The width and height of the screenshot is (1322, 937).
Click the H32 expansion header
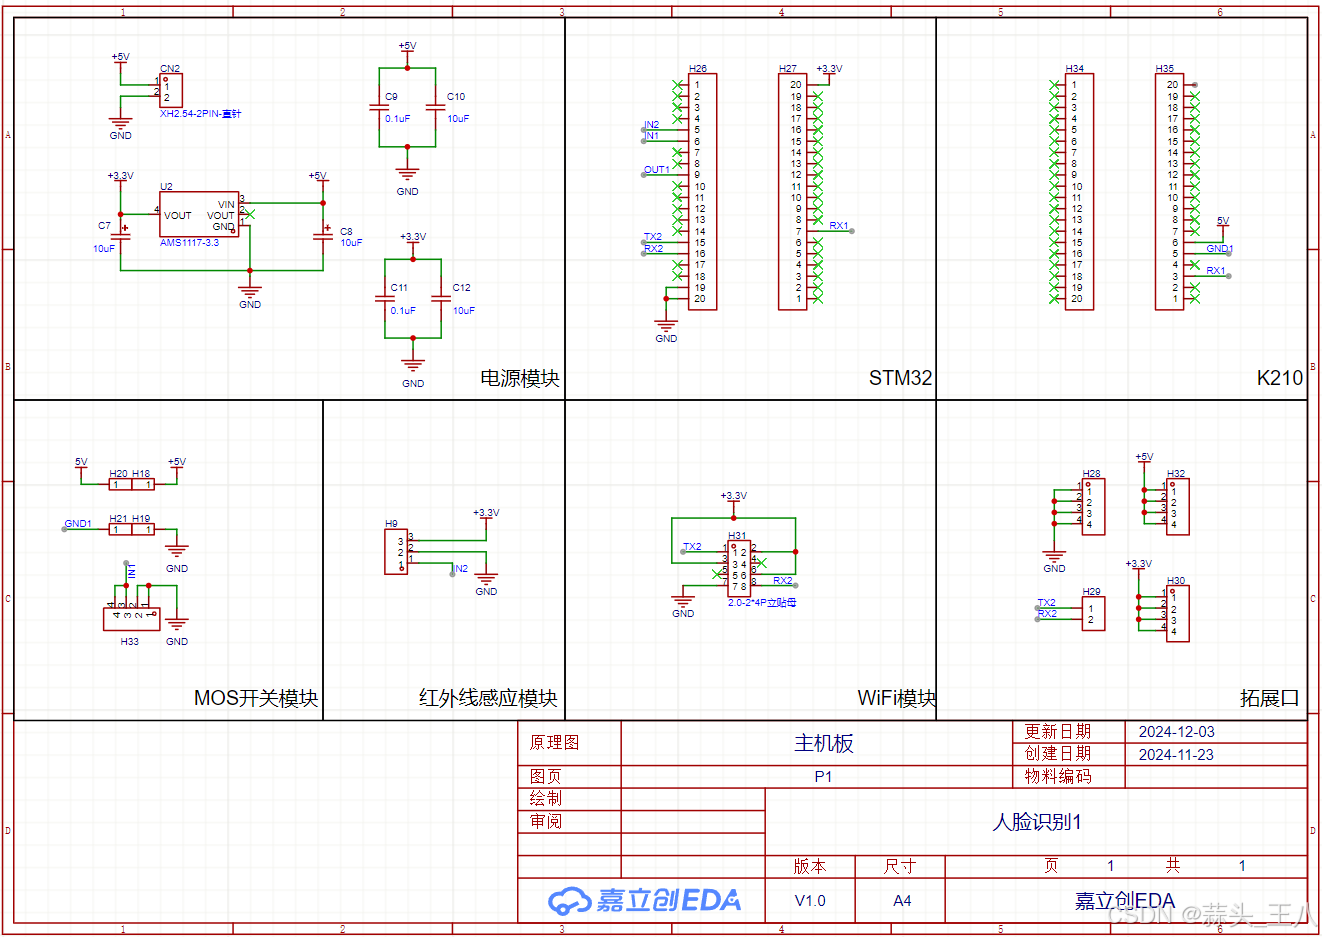[x=1178, y=507]
